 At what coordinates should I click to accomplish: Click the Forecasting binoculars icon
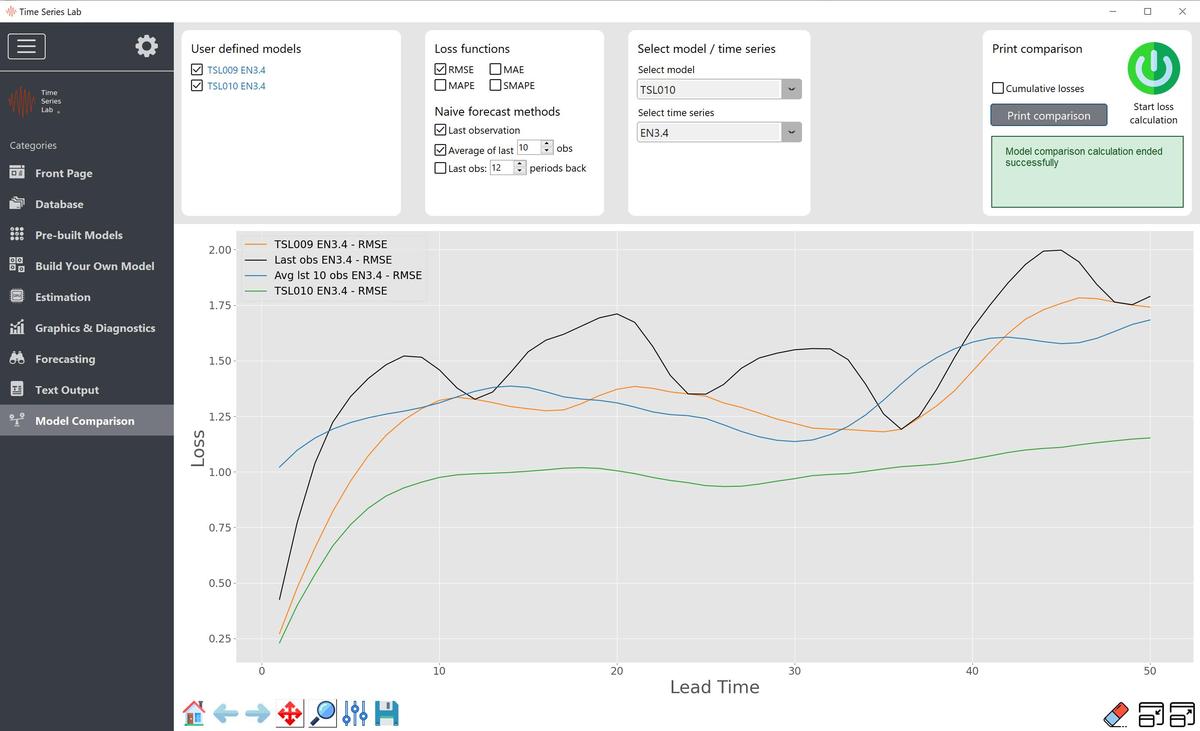[x=17, y=359]
